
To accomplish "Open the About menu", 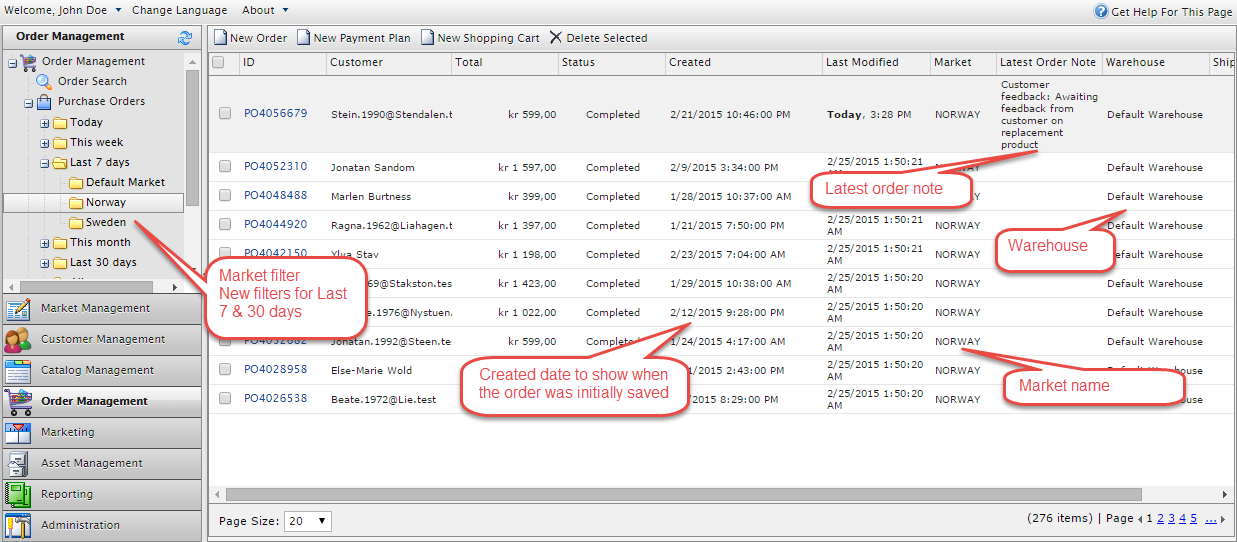I will click(265, 10).
